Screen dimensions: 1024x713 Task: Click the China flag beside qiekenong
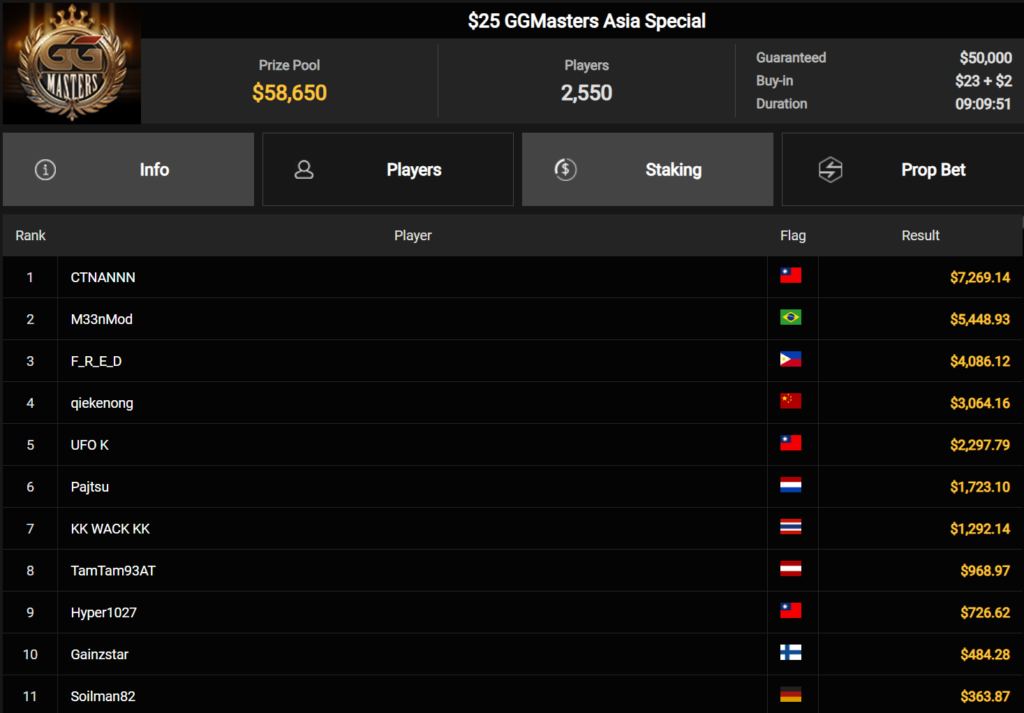790,402
